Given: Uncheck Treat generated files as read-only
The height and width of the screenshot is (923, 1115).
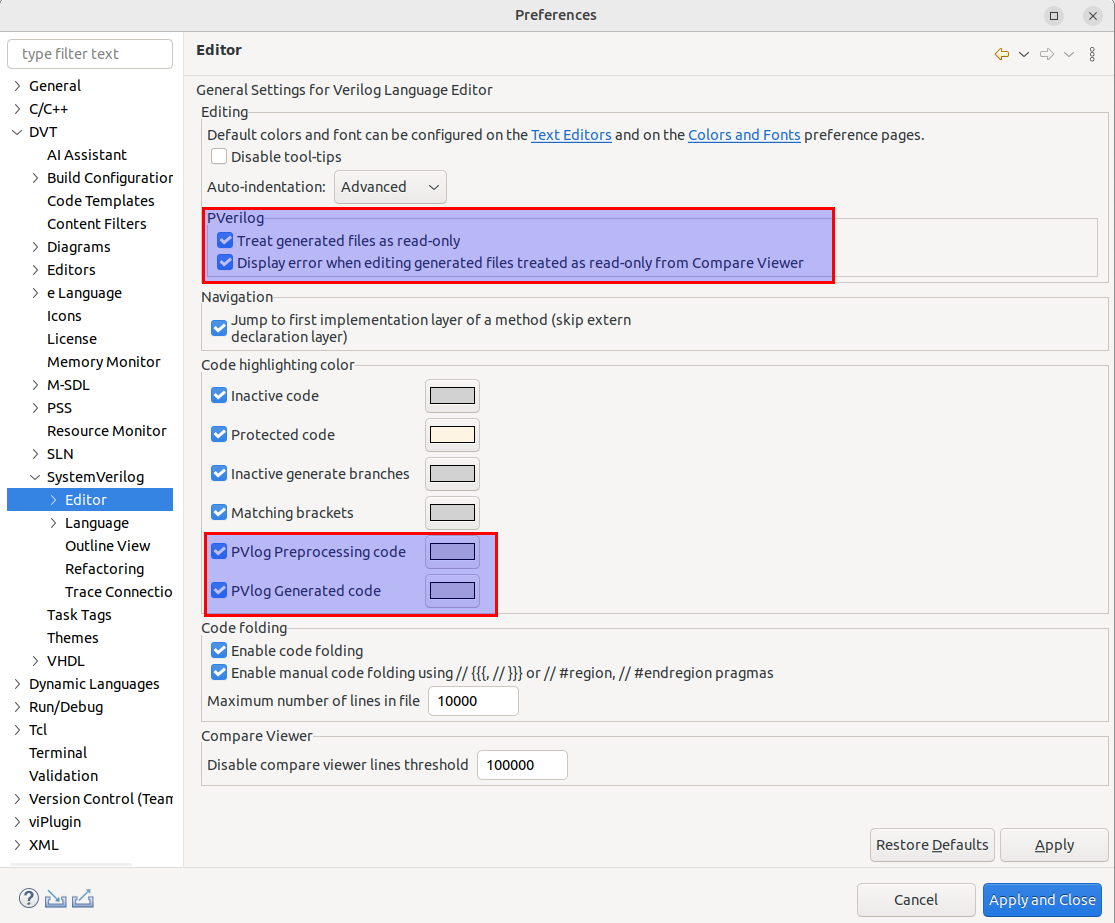Looking at the screenshot, I should pos(225,240).
